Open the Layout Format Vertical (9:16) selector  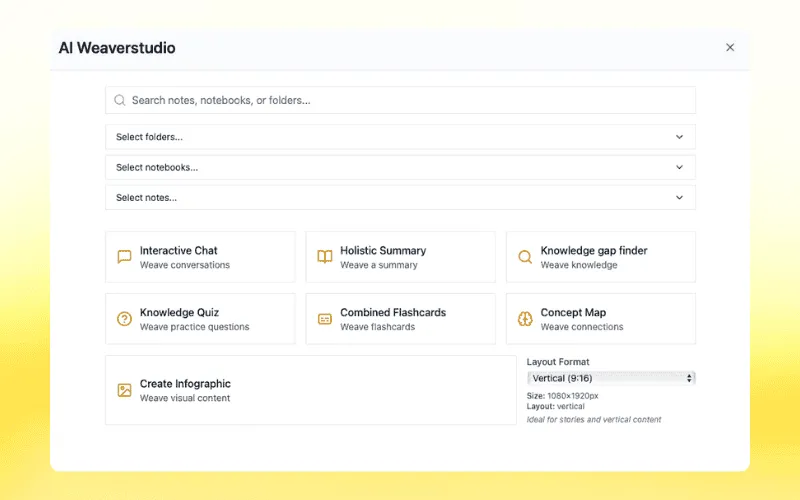point(611,378)
